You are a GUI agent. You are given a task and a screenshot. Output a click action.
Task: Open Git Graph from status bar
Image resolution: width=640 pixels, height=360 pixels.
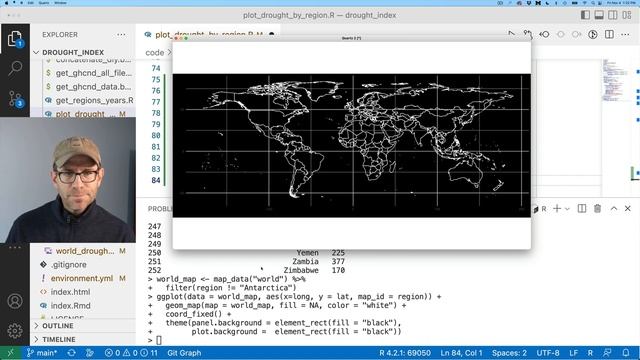tap(184, 353)
